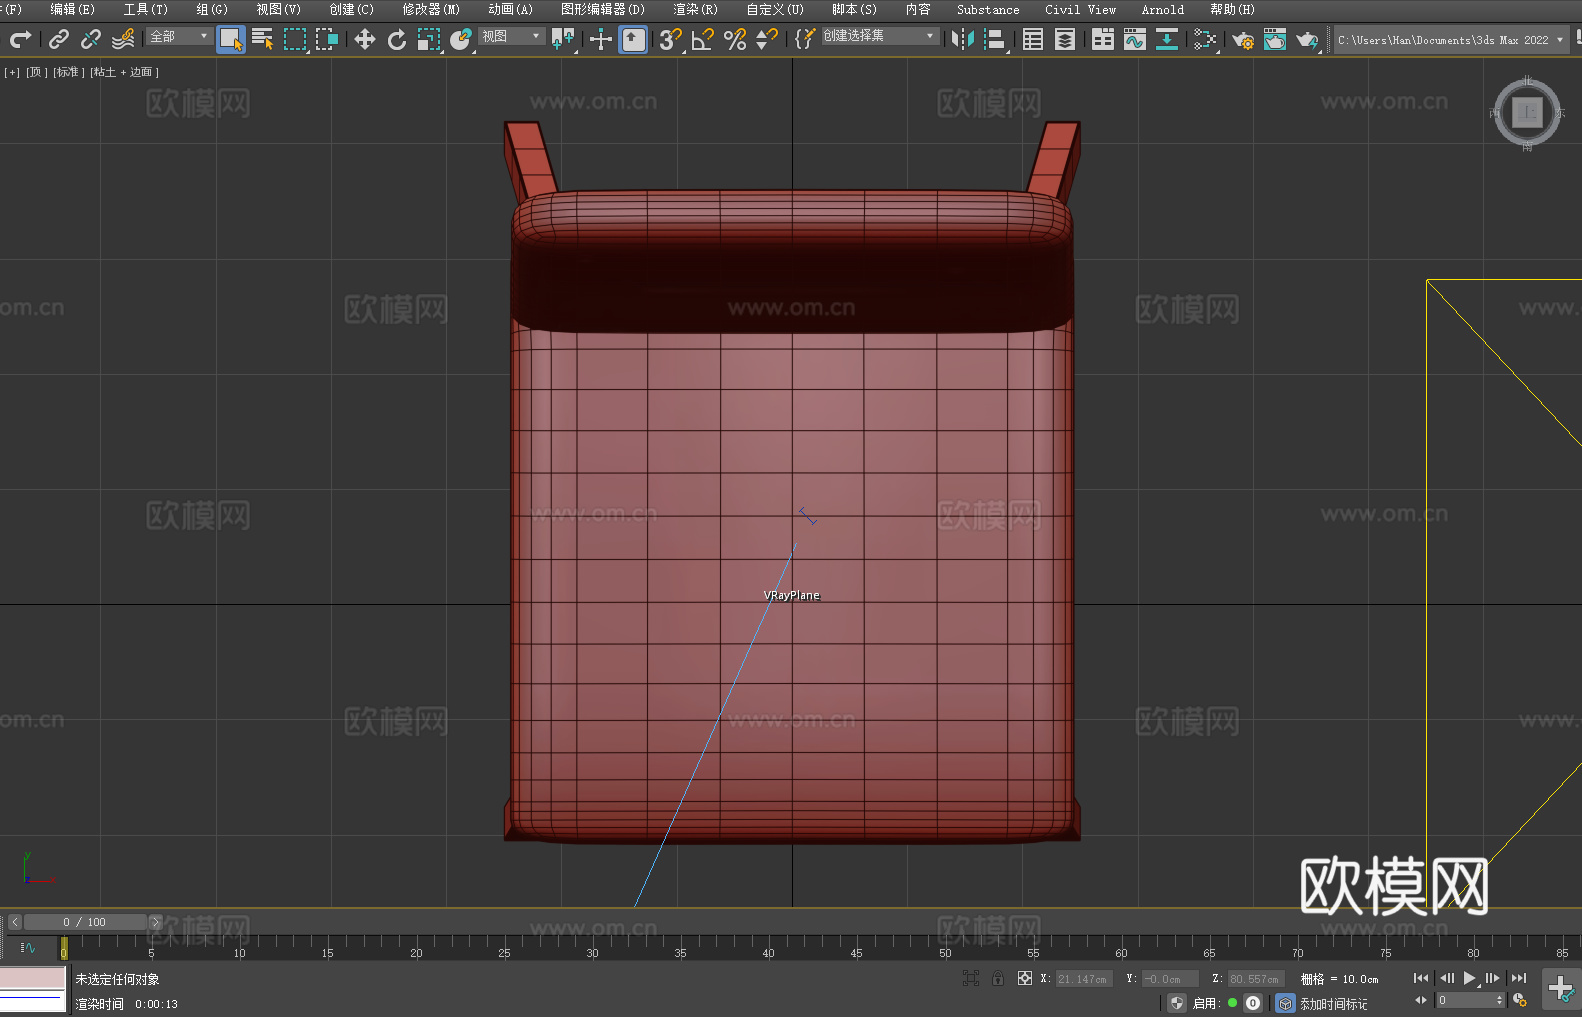Open the Scene Explorer toggle icon

tap(1033, 39)
